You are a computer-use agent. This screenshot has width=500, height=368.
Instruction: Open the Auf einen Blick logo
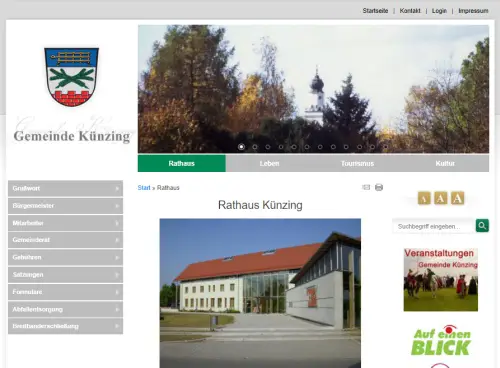(441, 341)
